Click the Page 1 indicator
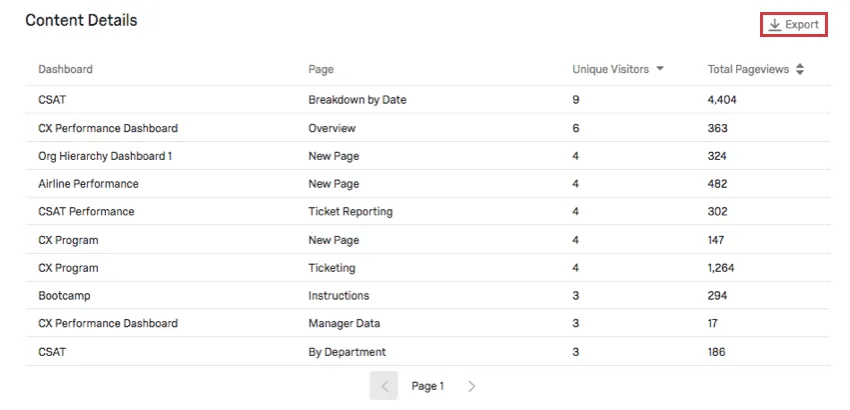This screenshot has height=410, width=850. 427,386
